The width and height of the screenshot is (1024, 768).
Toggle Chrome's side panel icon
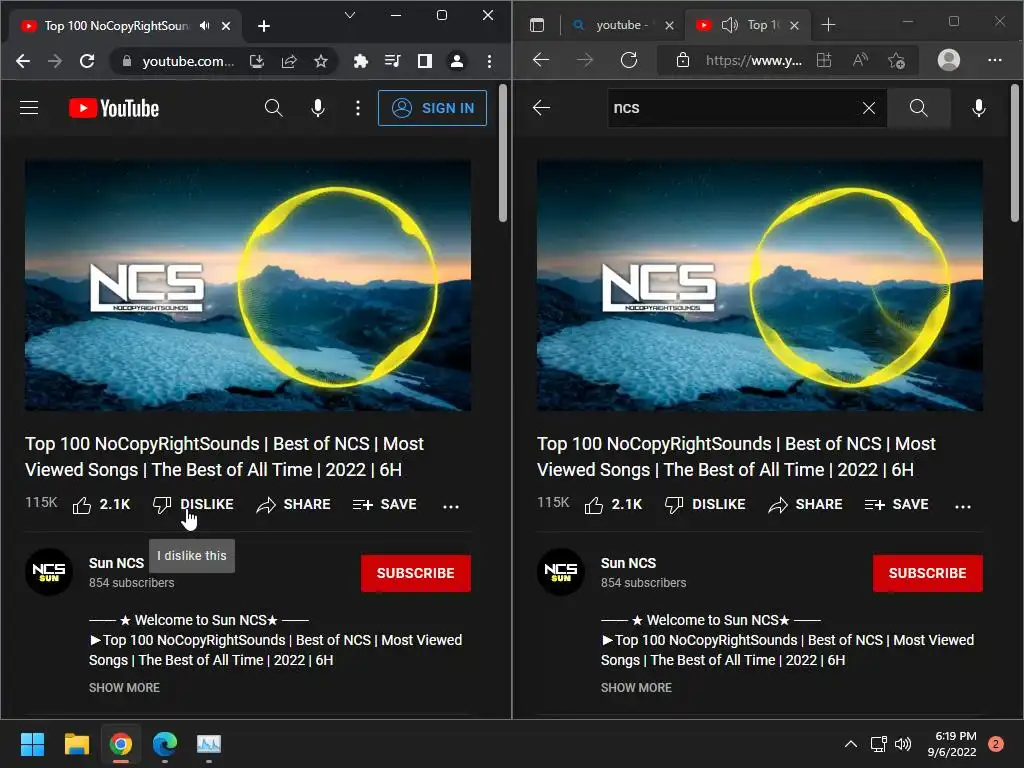tap(424, 61)
